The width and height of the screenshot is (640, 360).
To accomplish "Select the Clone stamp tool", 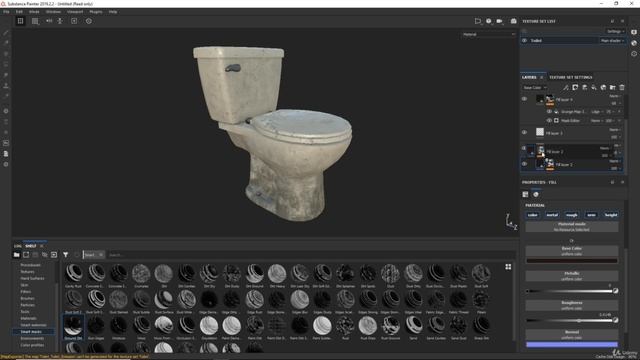I will click(x=6, y=86).
